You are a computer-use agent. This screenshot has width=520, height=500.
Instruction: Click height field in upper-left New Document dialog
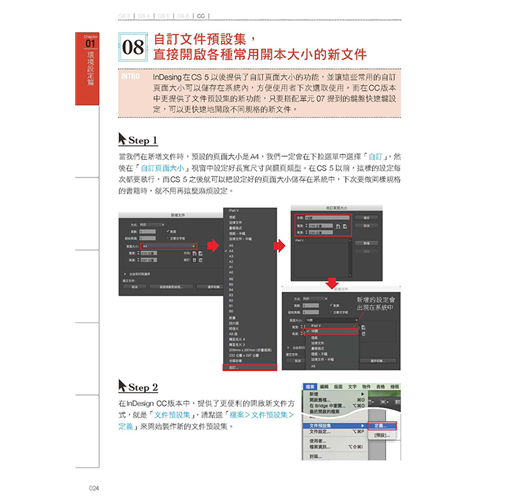pyautogui.click(x=149, y=260)
